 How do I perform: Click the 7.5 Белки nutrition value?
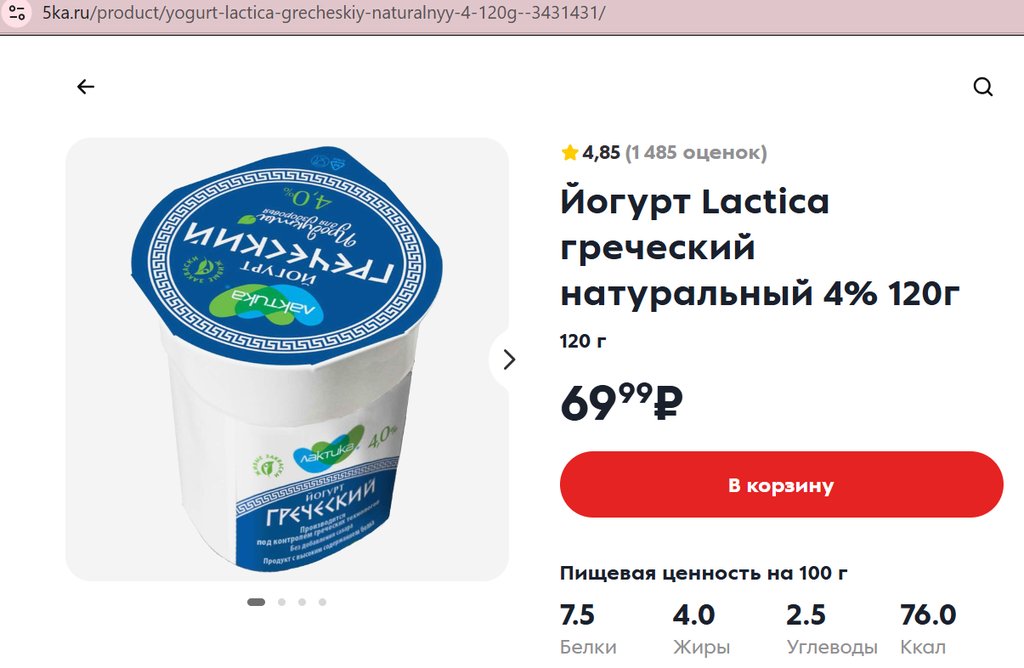point(588,629)
